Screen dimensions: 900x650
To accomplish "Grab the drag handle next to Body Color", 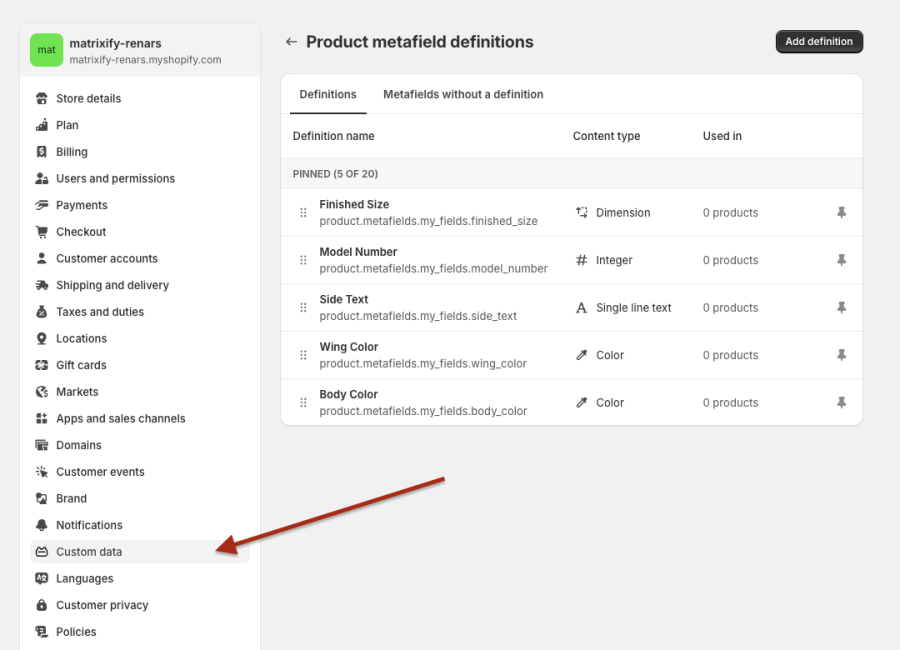I will click(x=303, y=402).
